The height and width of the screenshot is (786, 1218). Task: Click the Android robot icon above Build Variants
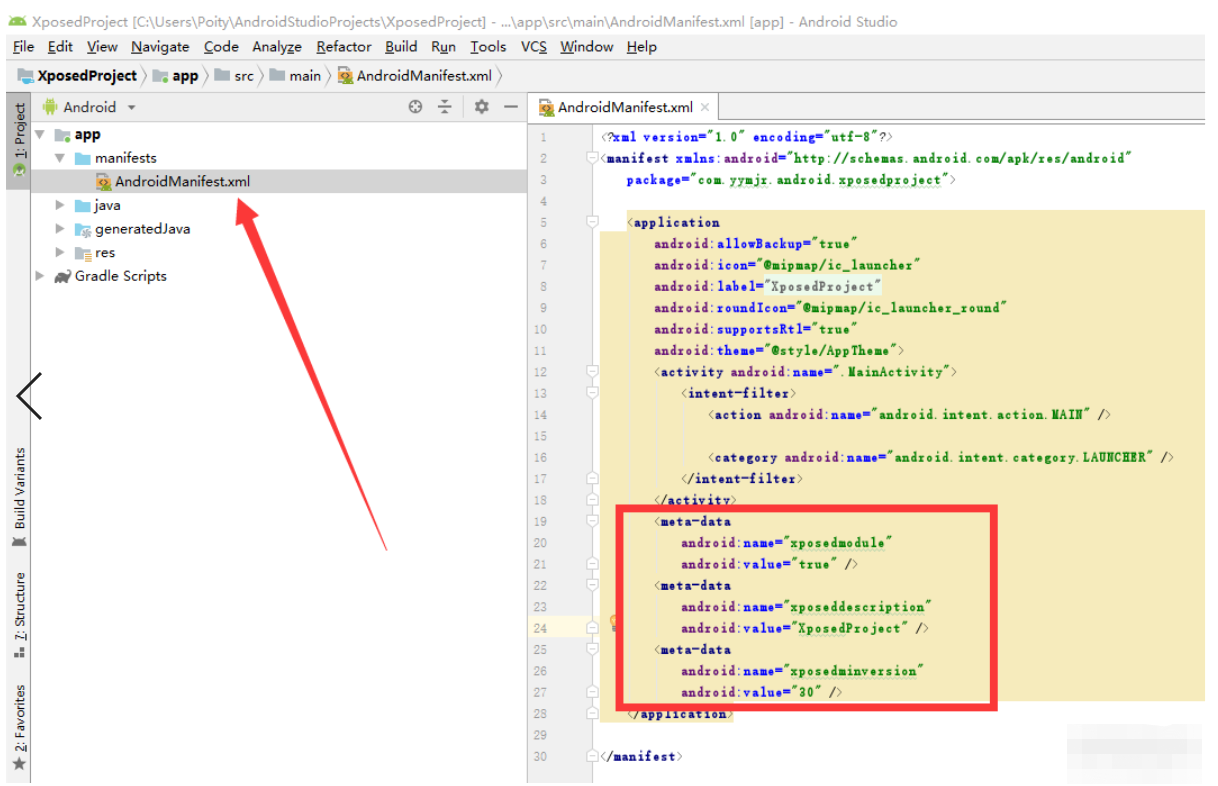tap(19, 541)
